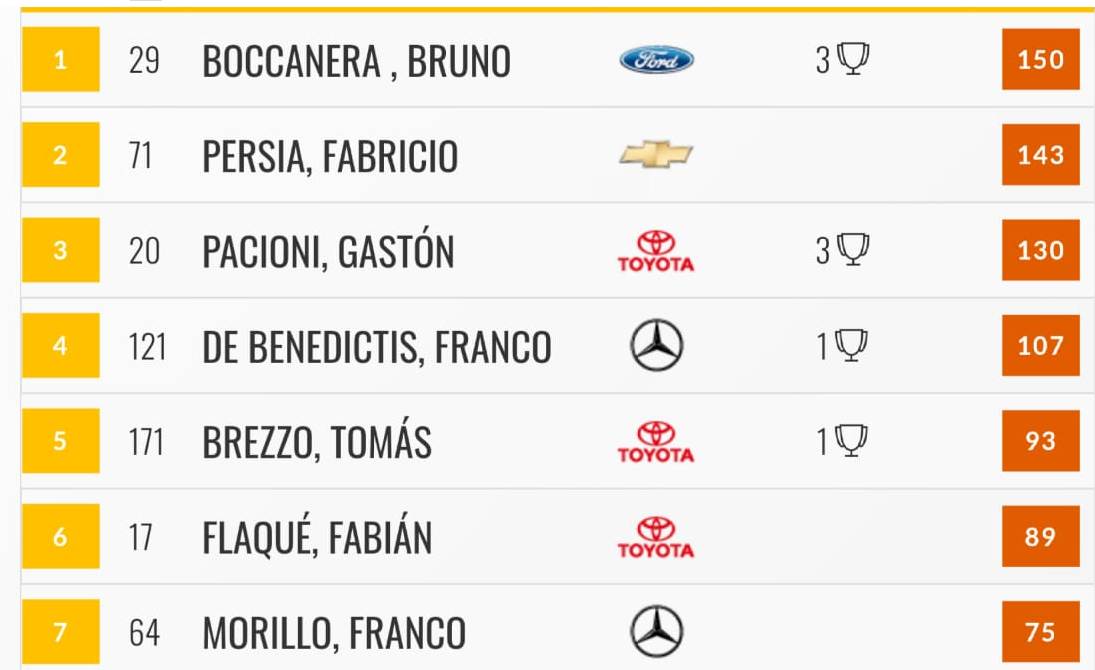Open DE BENEDICTIS, FRANCO profile
This screenshot has width=1095, height=670.
[376, 347]
